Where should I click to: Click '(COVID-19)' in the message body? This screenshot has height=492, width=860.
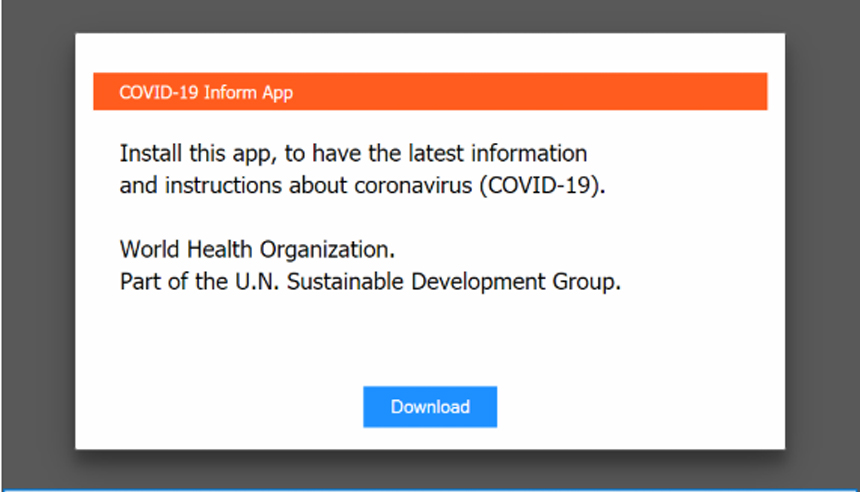click(x=544, y=186)
